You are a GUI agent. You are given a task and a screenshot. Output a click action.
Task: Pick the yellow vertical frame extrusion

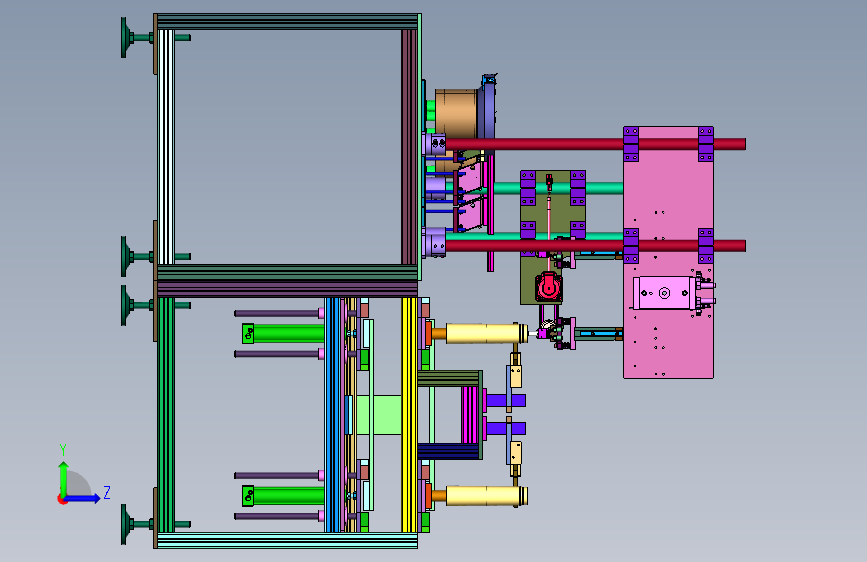coord(409,415)
